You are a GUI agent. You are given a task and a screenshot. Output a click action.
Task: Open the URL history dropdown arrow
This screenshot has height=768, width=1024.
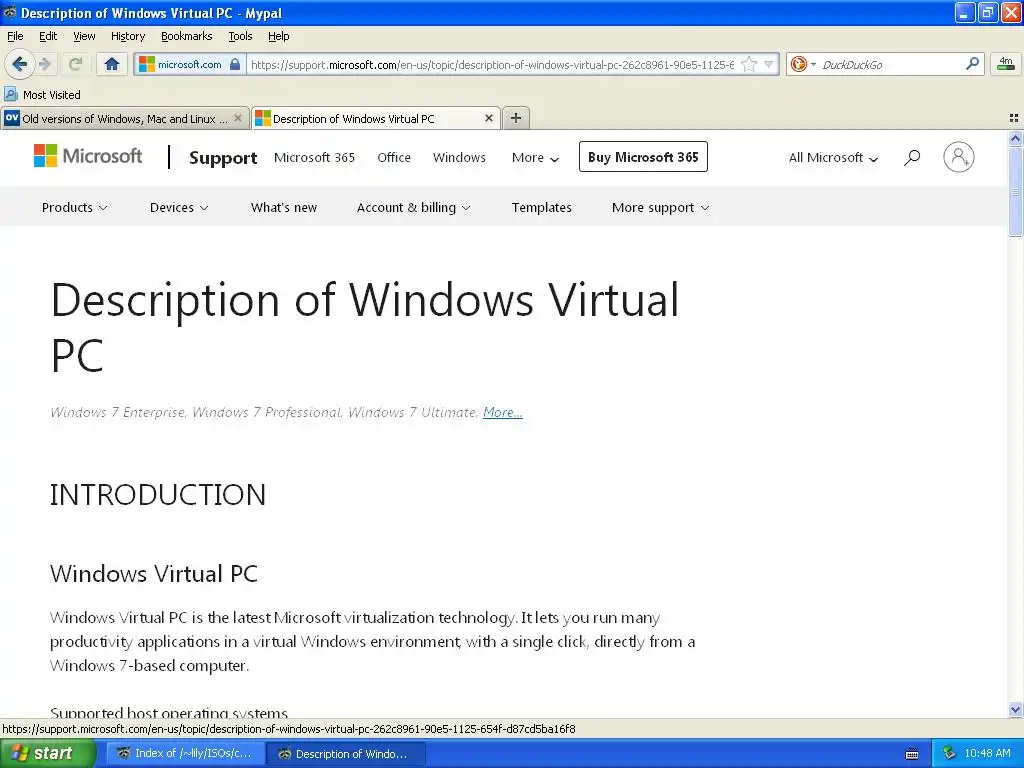click(x=769, y=64)
